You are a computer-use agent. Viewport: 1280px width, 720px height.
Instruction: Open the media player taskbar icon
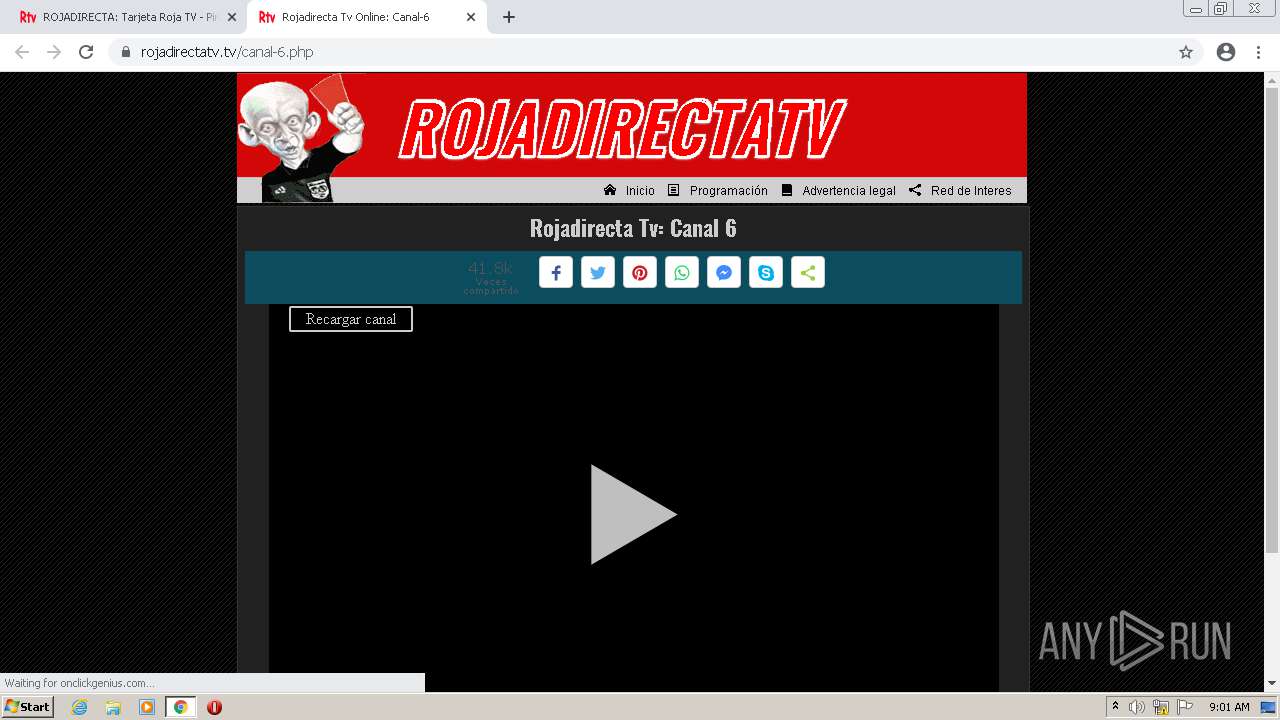pos(147,707)
